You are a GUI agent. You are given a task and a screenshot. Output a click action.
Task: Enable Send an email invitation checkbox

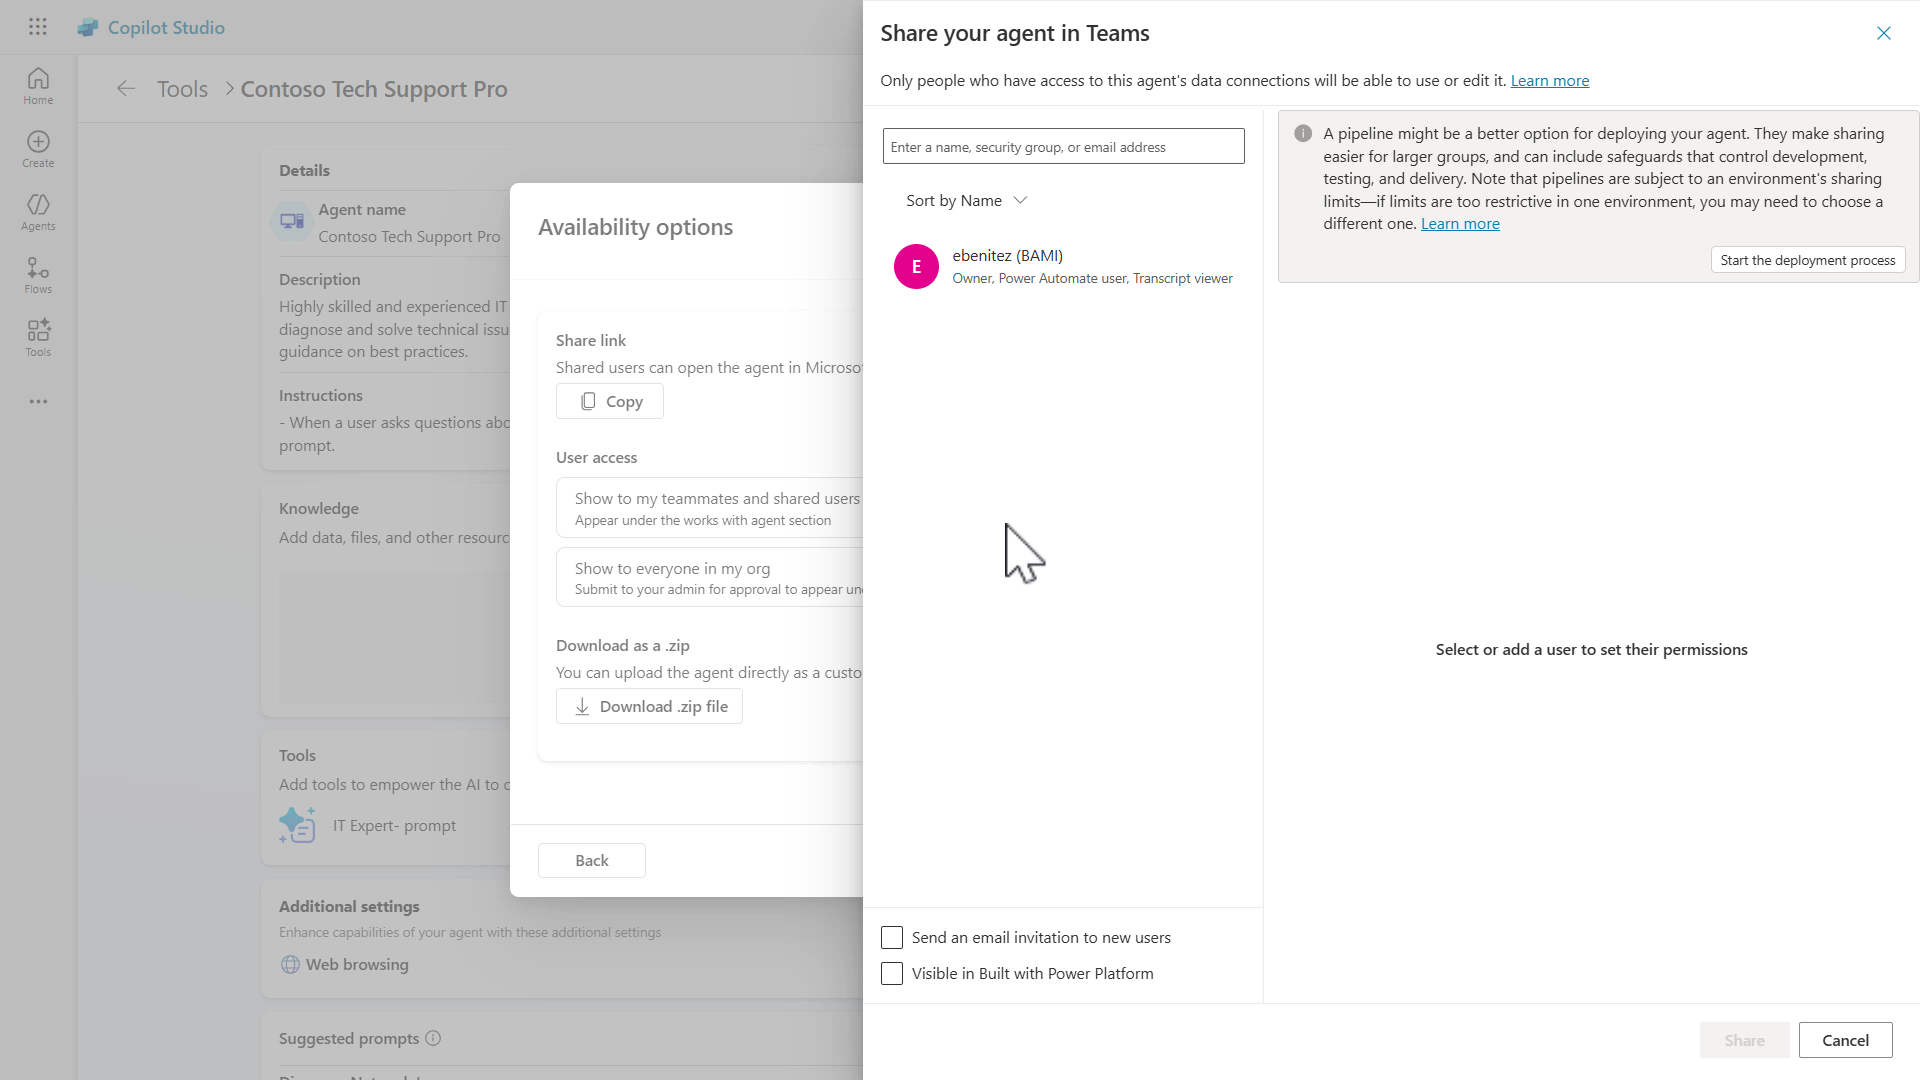pos(892,937)
